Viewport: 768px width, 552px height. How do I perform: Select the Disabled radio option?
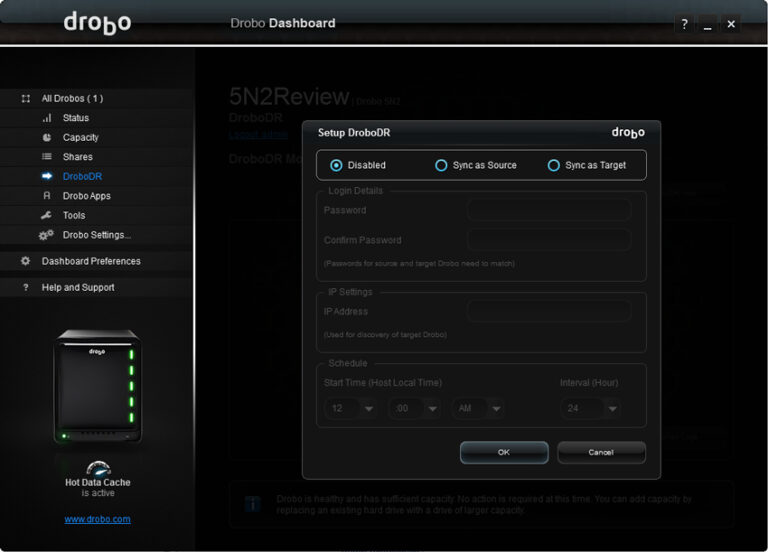pyautogui.click(x=336, y=166)
